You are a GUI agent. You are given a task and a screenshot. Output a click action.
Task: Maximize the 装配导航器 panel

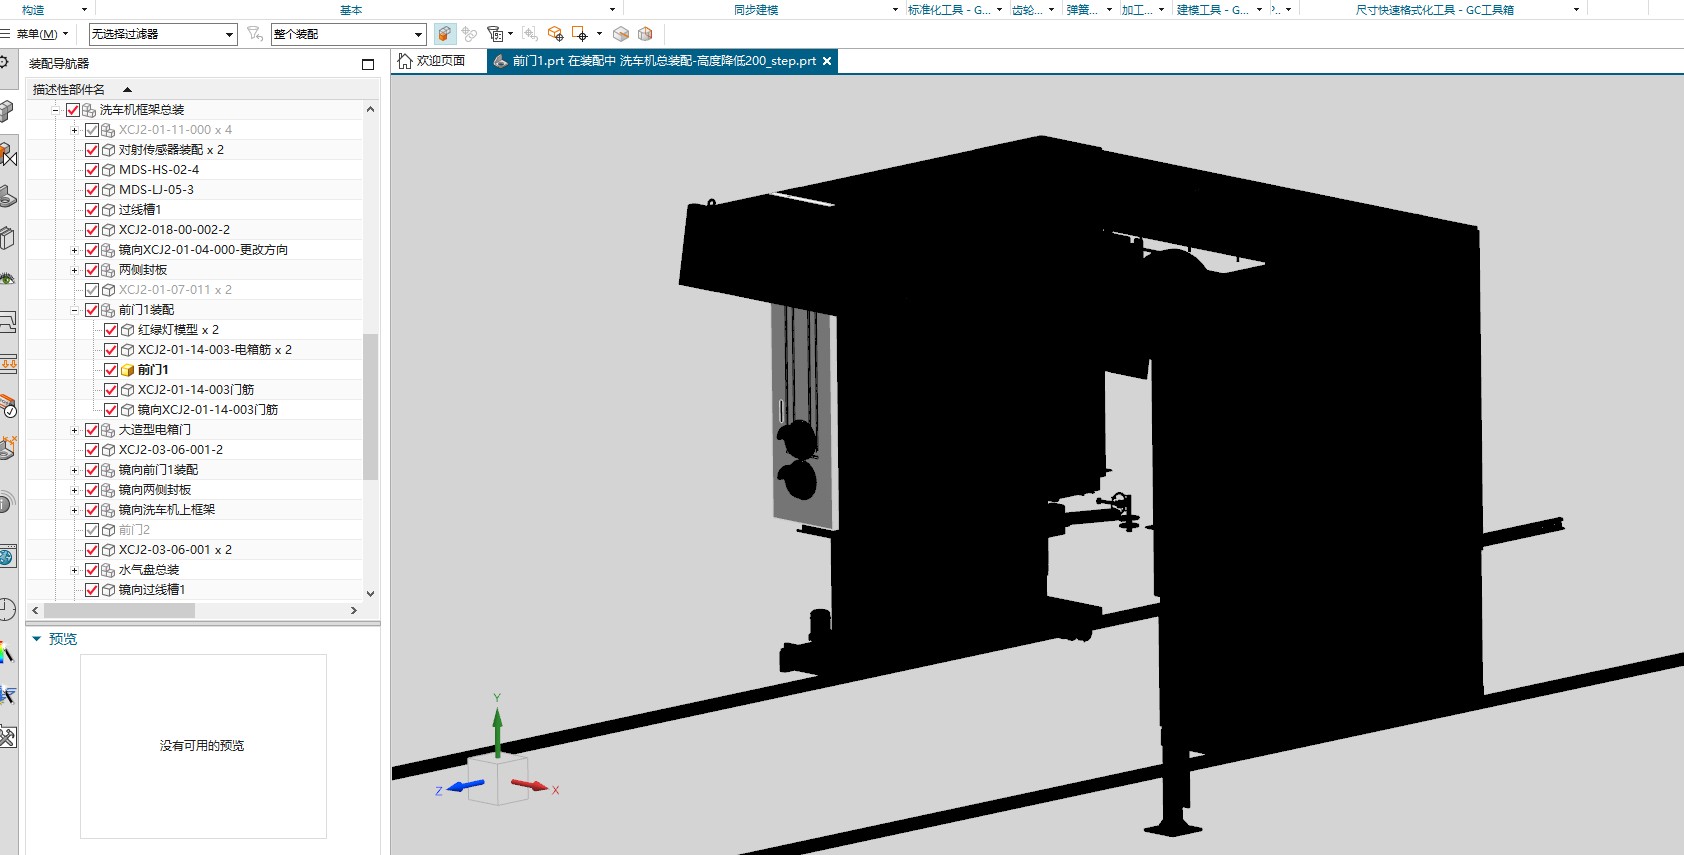click(368, 64)
